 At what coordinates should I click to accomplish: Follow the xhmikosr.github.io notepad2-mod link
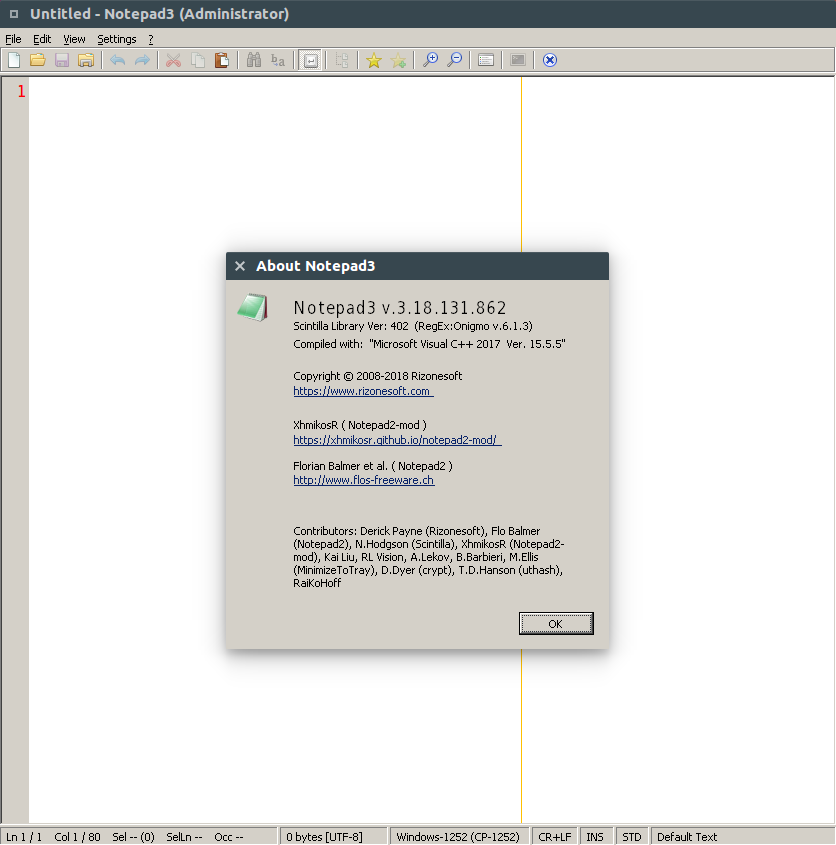click(x=396, y=440)
